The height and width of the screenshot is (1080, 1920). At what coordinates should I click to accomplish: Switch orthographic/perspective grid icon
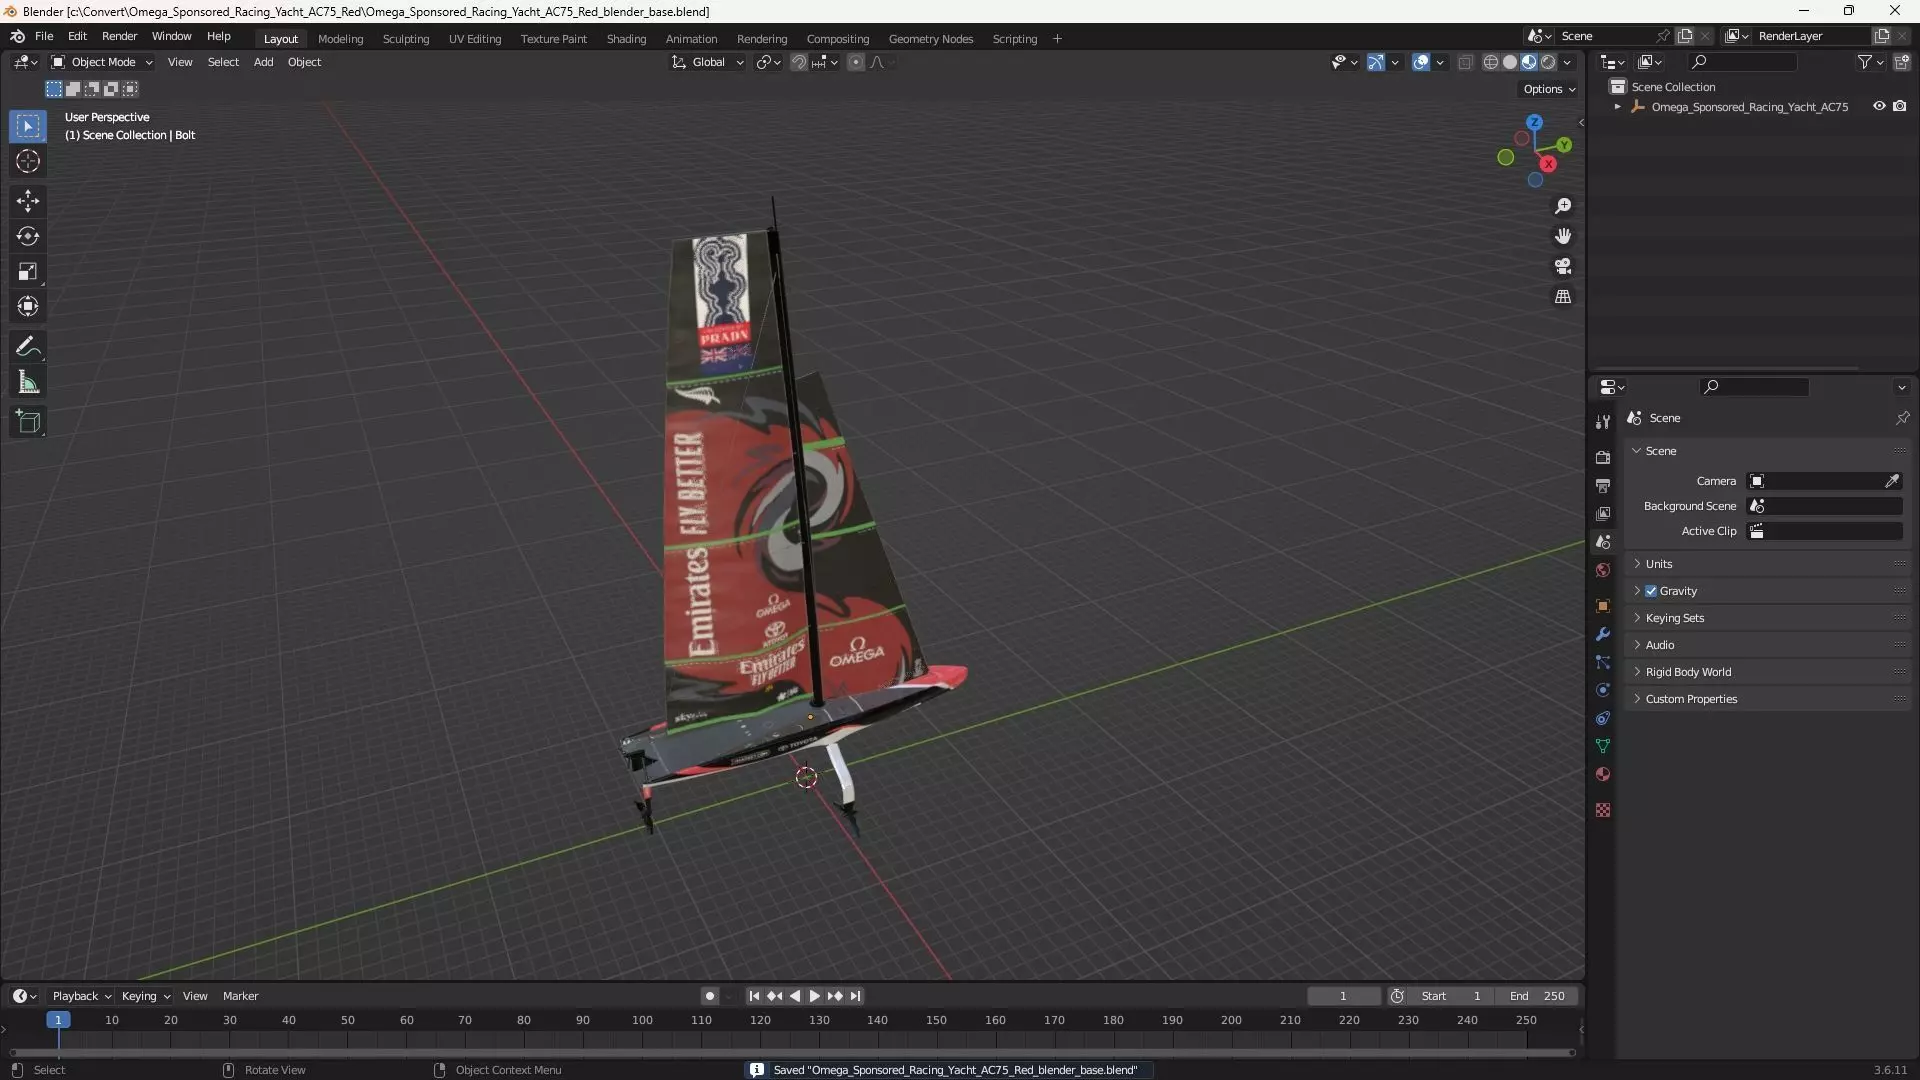[x=1563, y=297]
